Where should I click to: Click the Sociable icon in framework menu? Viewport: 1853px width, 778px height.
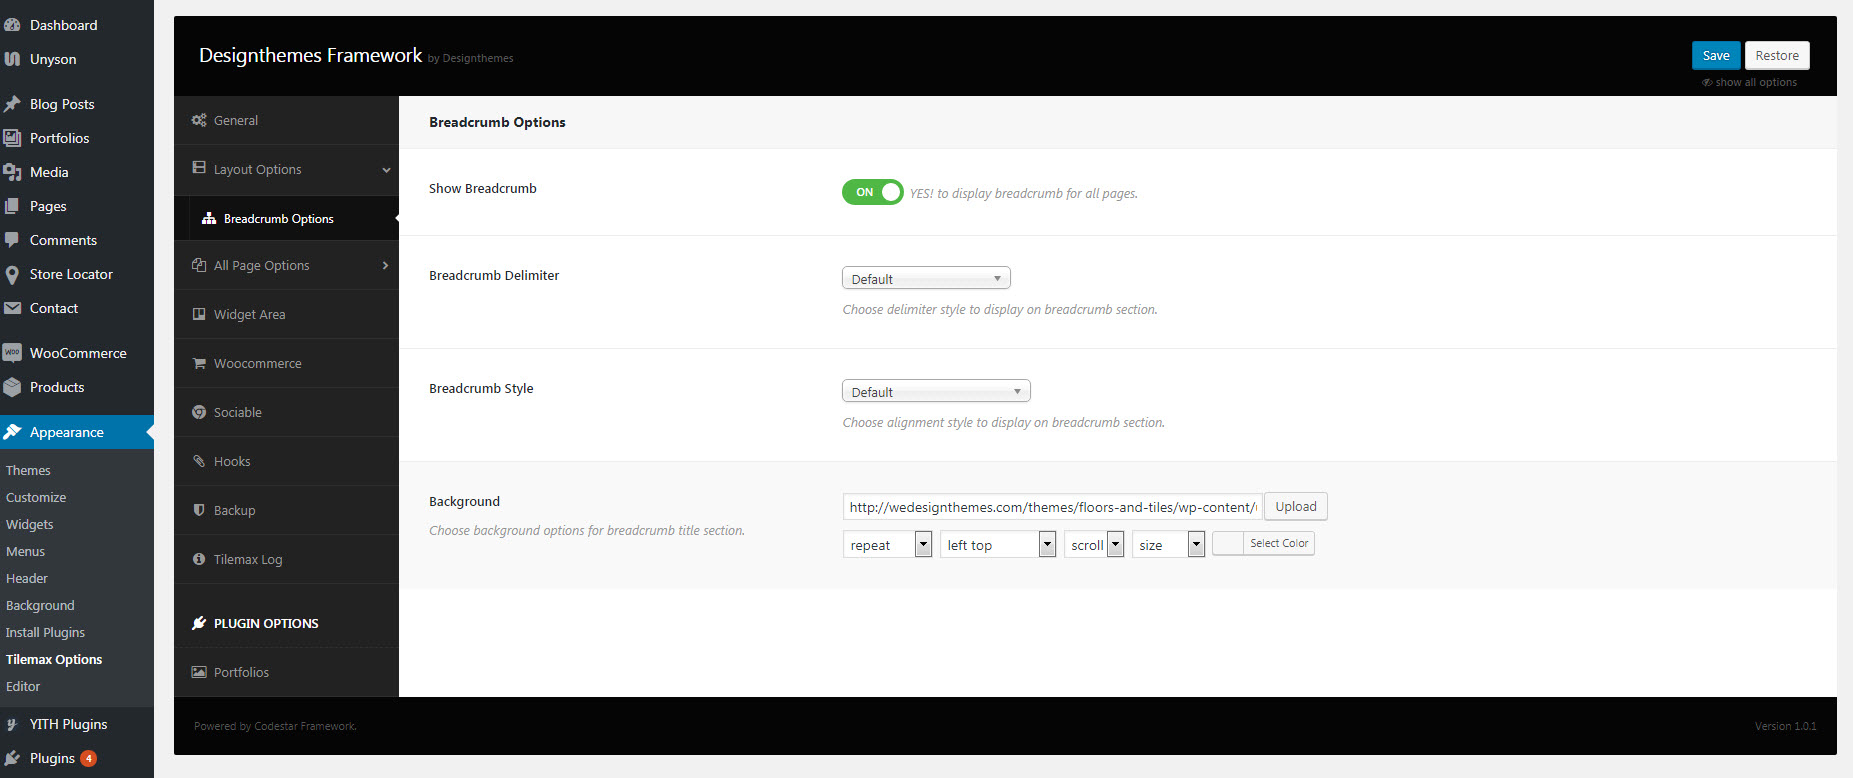(199, 412)
